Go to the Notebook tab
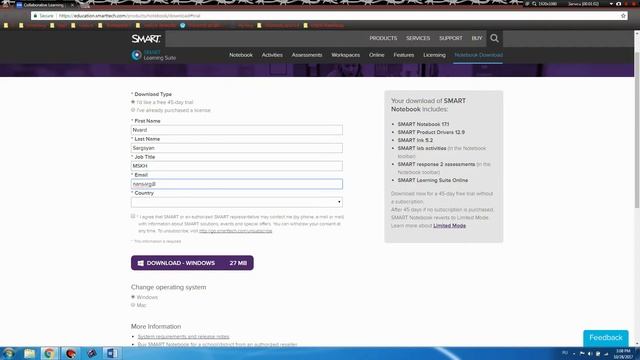Image resolution: width=640 pixels, height=360 pixels. click(241, 55)
